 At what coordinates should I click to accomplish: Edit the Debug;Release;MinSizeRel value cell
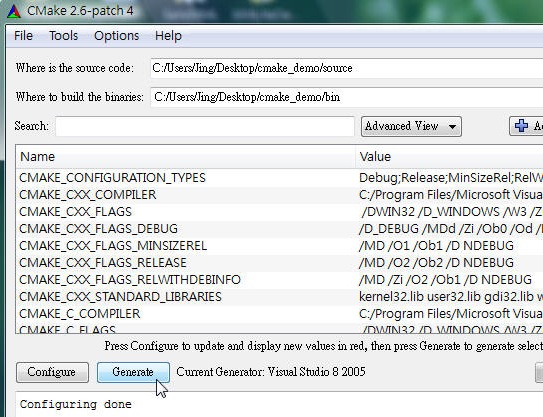click(449, 178)
